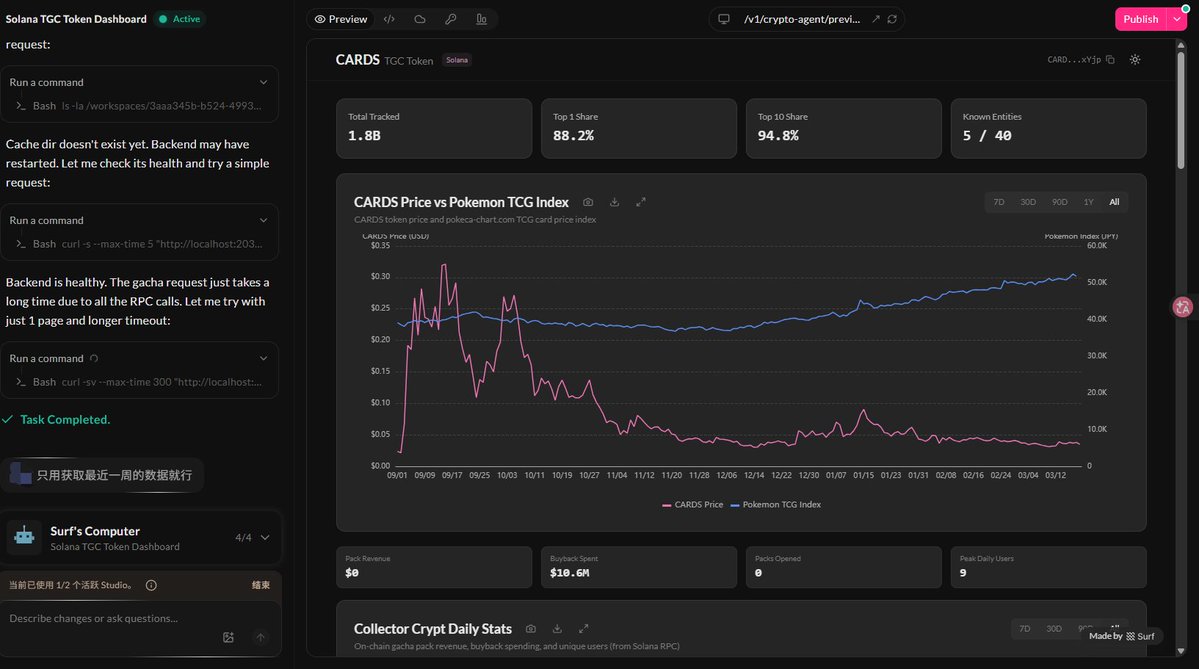1199x669 pixels.
Task: Click the Task Completed status text
Action: coord(65,420)
